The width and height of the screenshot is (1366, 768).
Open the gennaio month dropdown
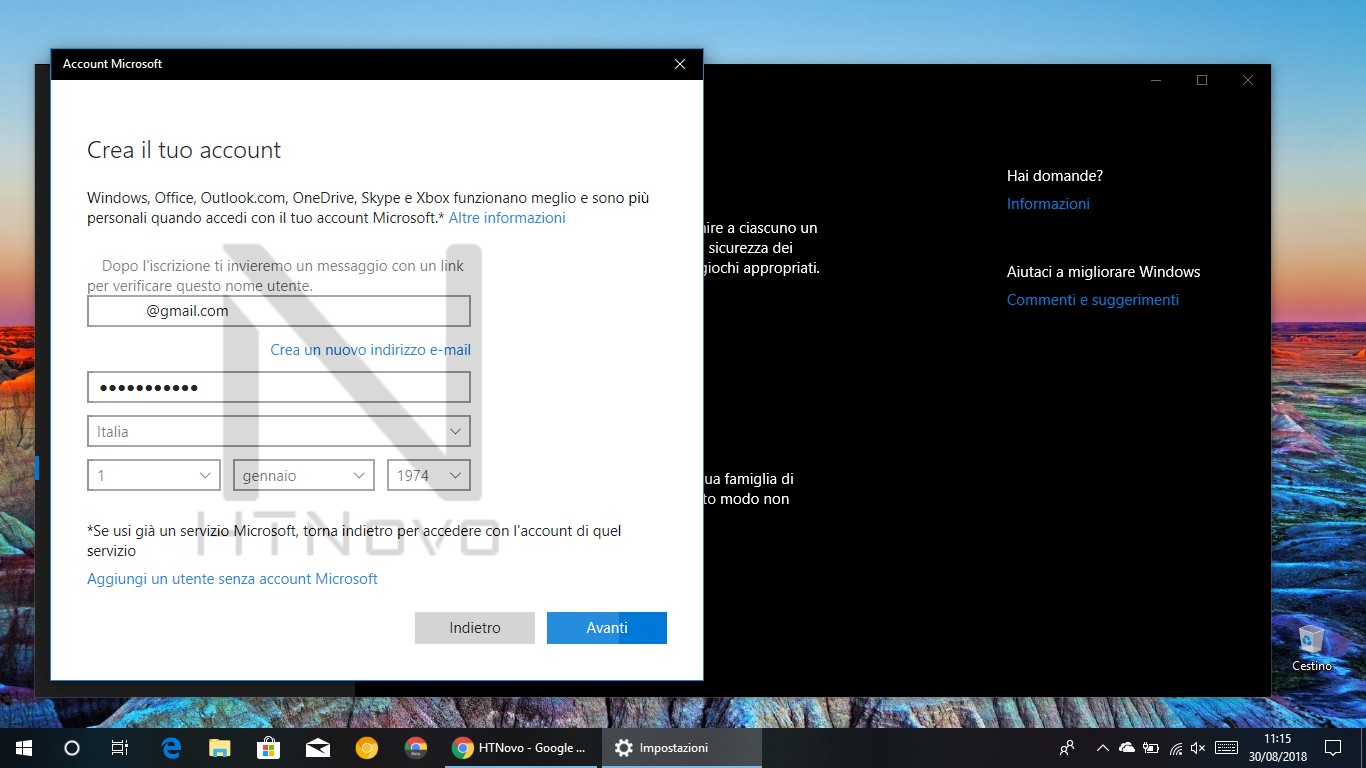pos(304,476)
